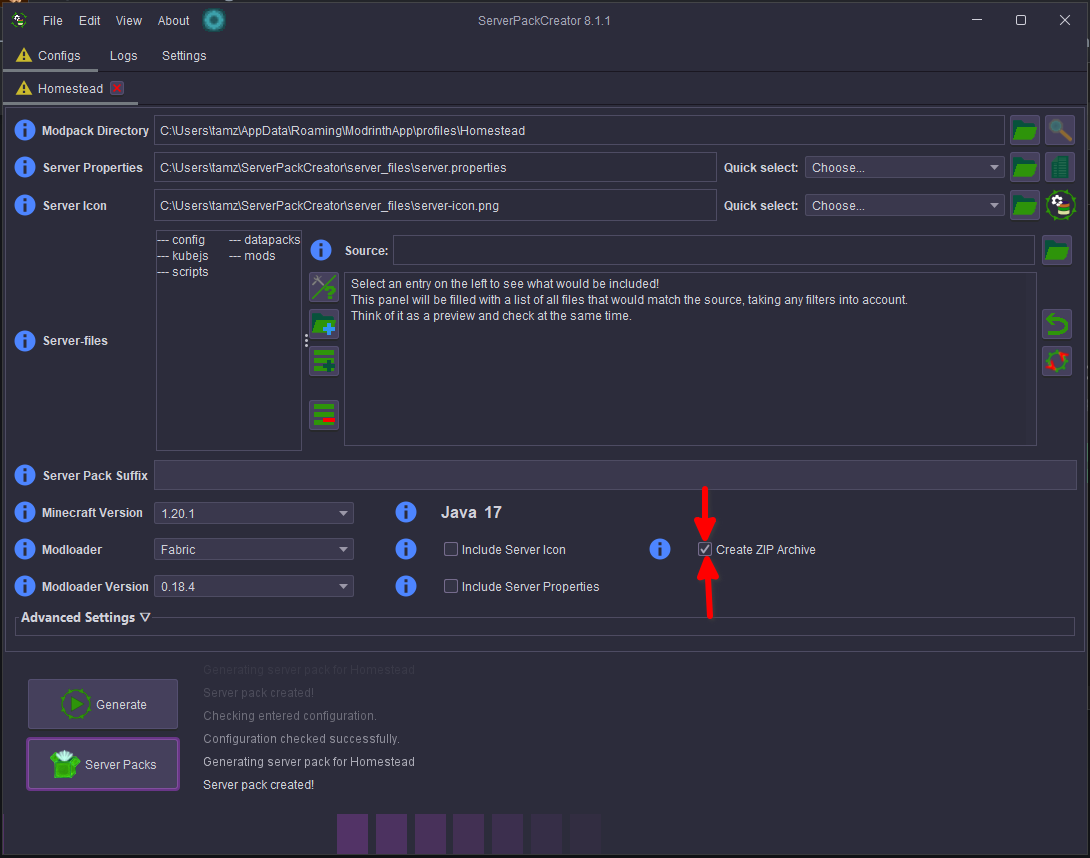Image resolution: width=1090 pixels, height=858 pixels.
Task: Open the File menu
Action: click(53, 21)
